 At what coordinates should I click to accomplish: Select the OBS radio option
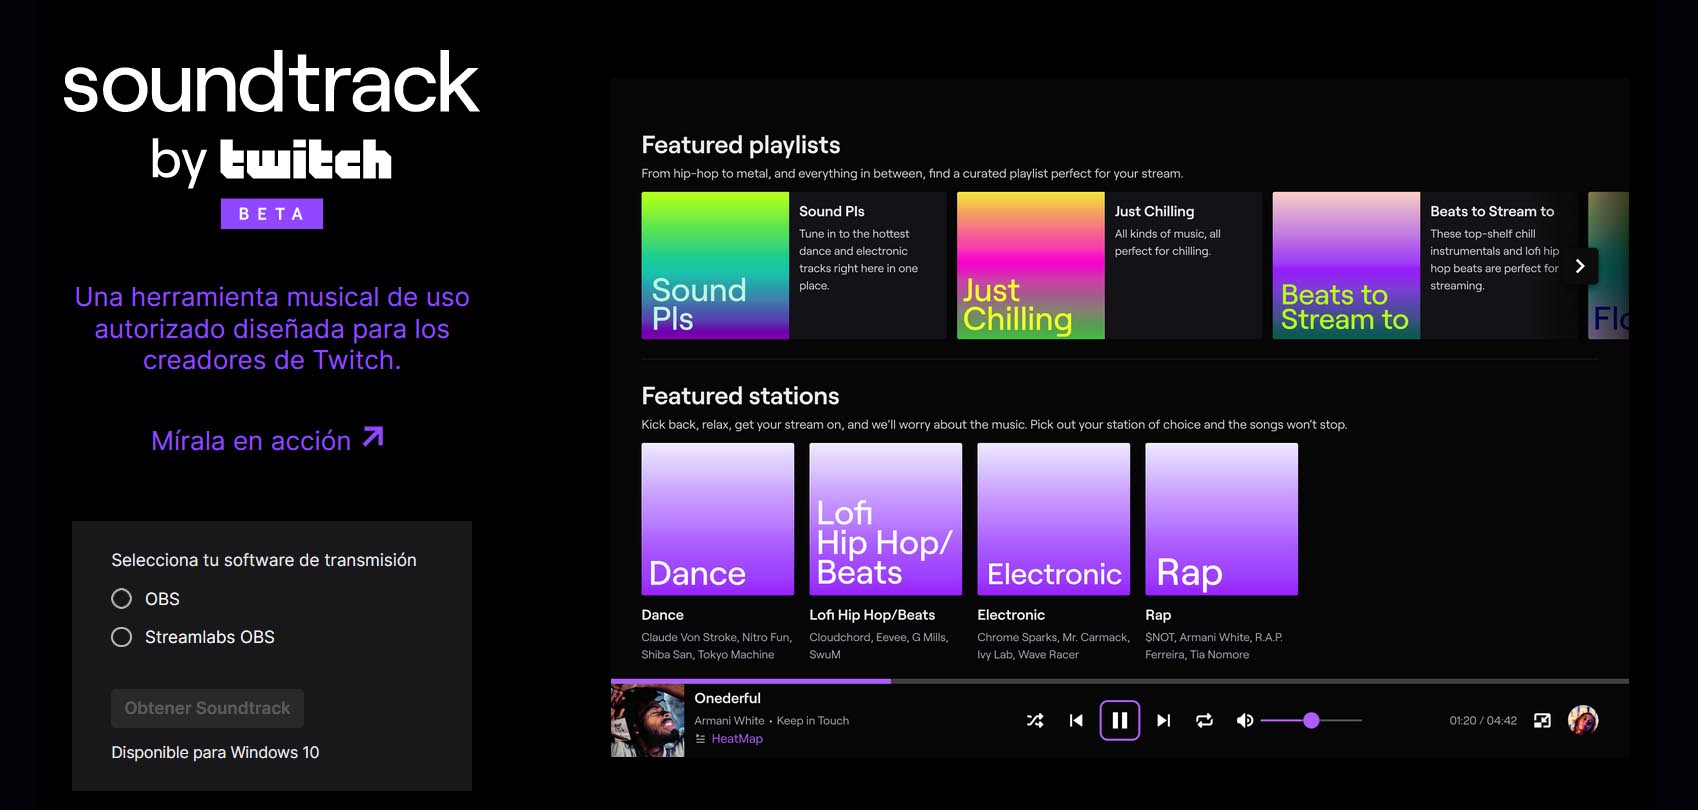(122, 599)
